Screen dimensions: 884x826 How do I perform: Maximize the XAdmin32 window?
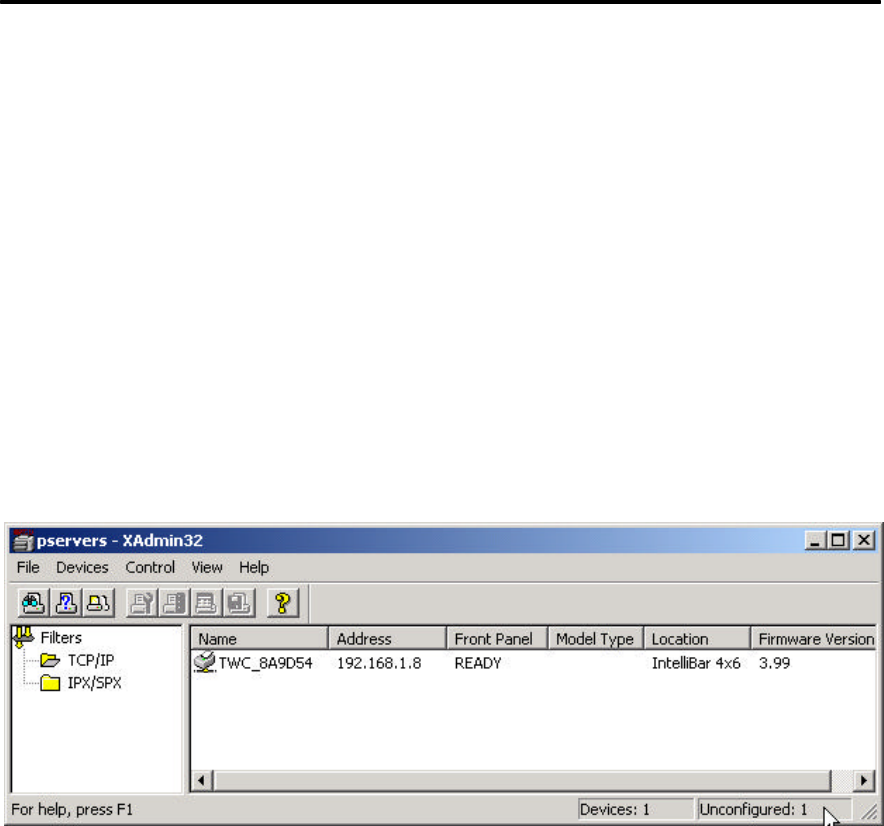[x=838, y=540]
